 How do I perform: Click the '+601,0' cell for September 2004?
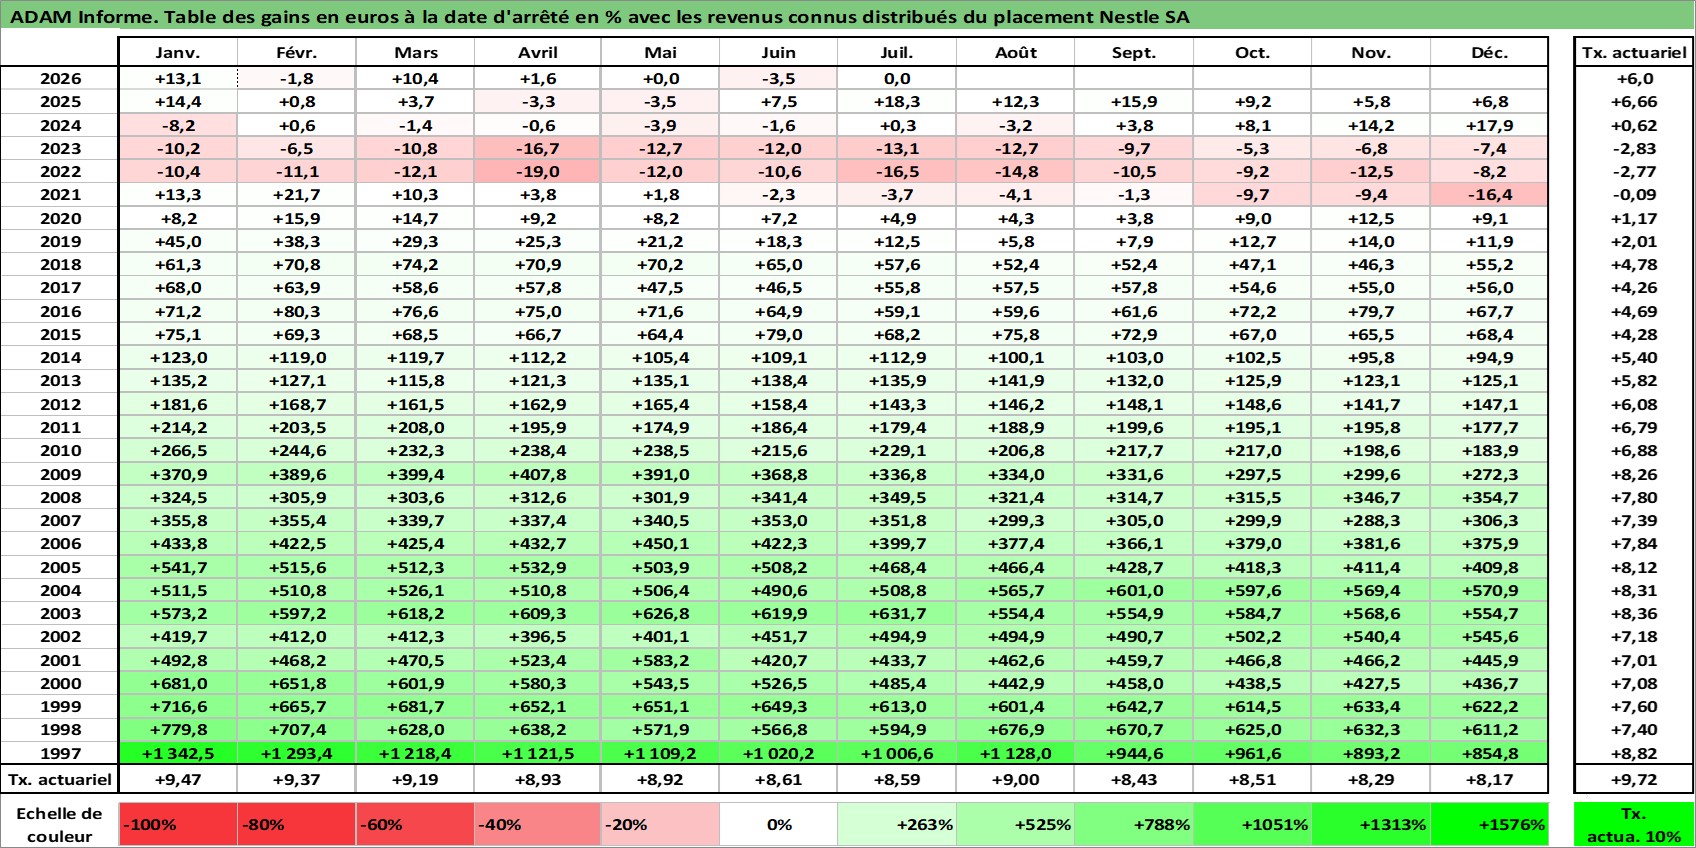coord(1134,590)
